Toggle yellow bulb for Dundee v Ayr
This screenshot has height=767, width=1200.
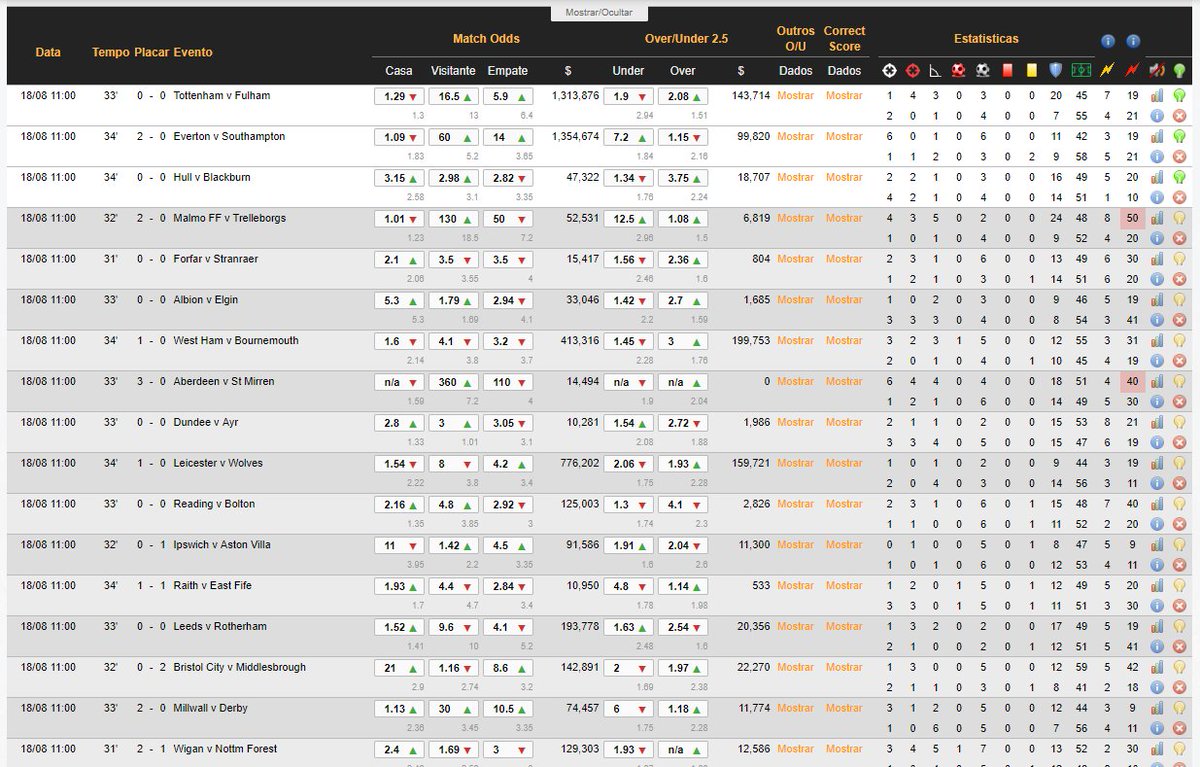point(1179,422)
